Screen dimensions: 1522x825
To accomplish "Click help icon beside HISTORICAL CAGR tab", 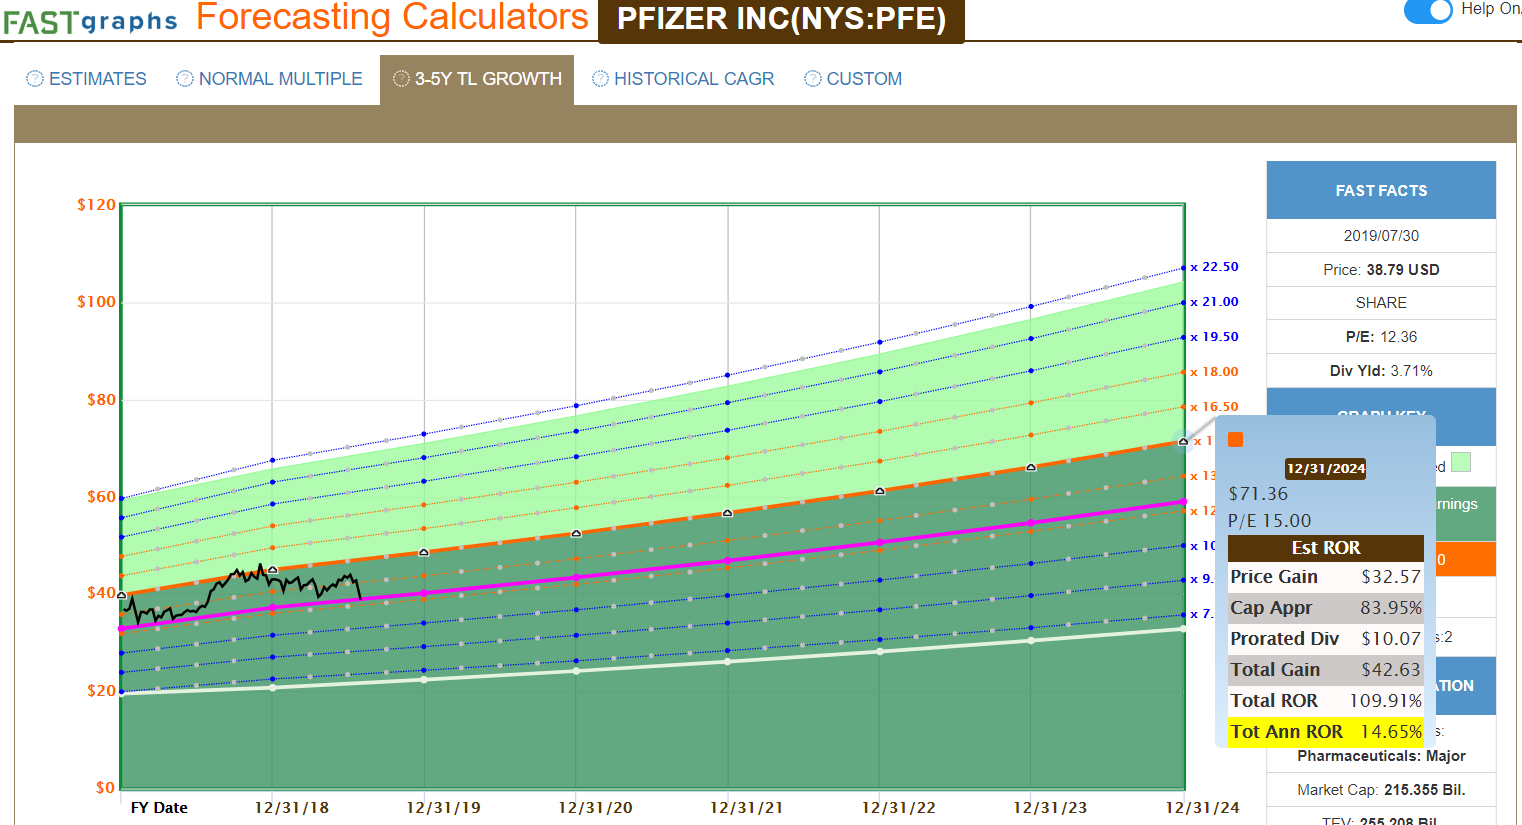I will pos(600,78).
